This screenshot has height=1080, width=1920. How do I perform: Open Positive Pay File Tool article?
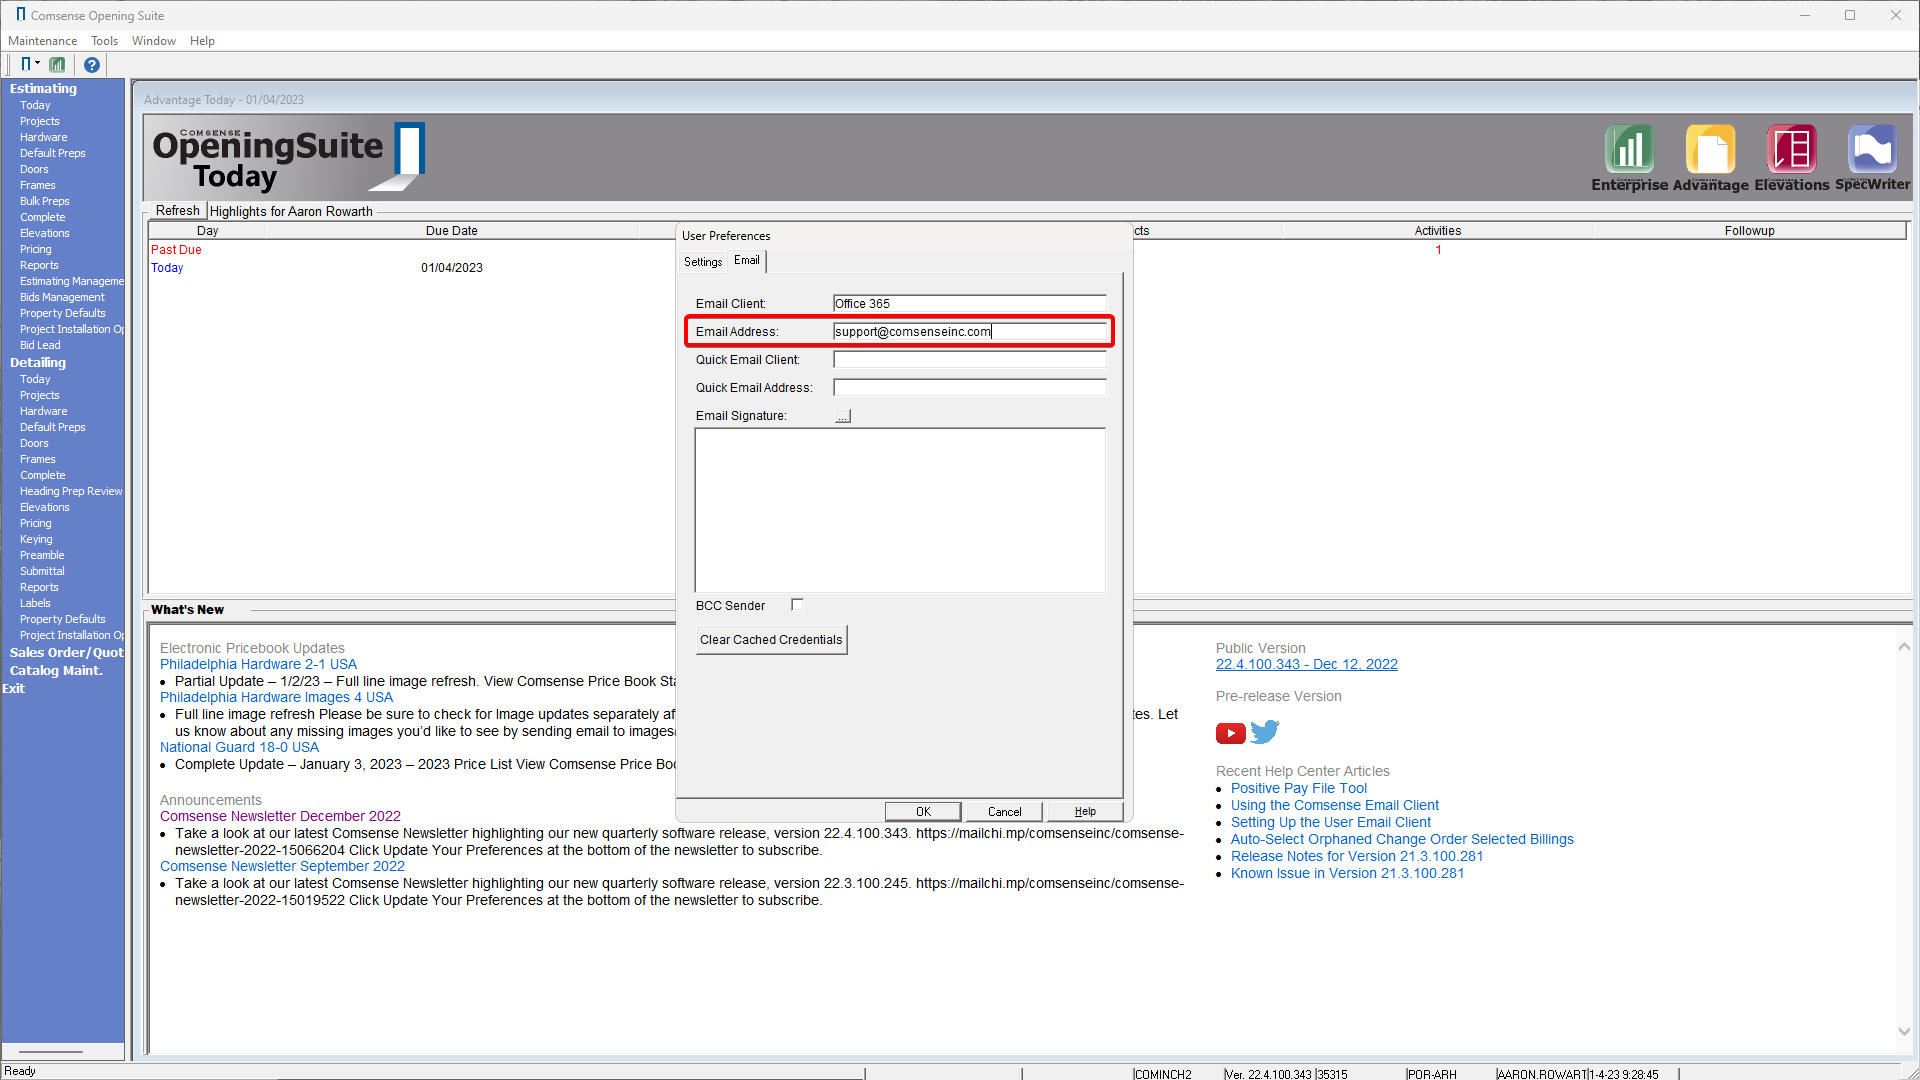pyautogui.click(x=1298, y=788)
